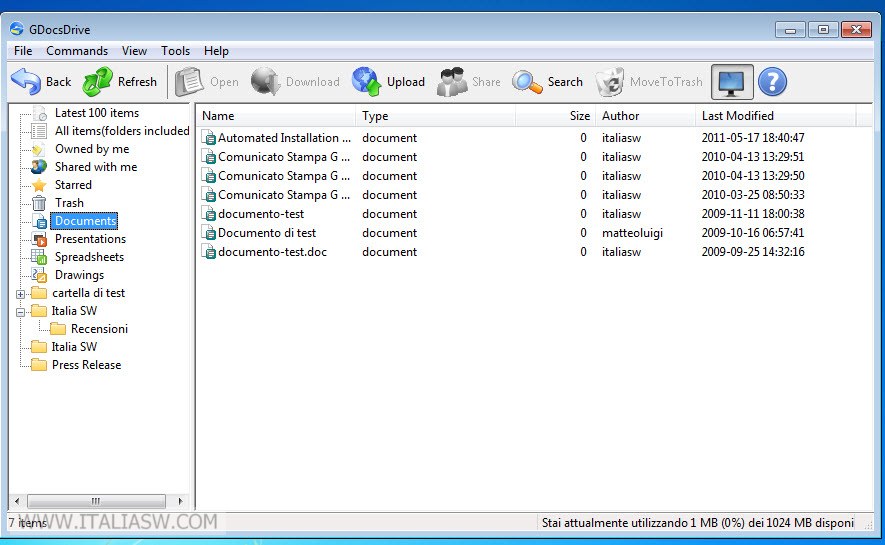Image resolution: width=885 pixels, height=545 pixels.
Task: Open the View menu
Action: click(134, 51)
